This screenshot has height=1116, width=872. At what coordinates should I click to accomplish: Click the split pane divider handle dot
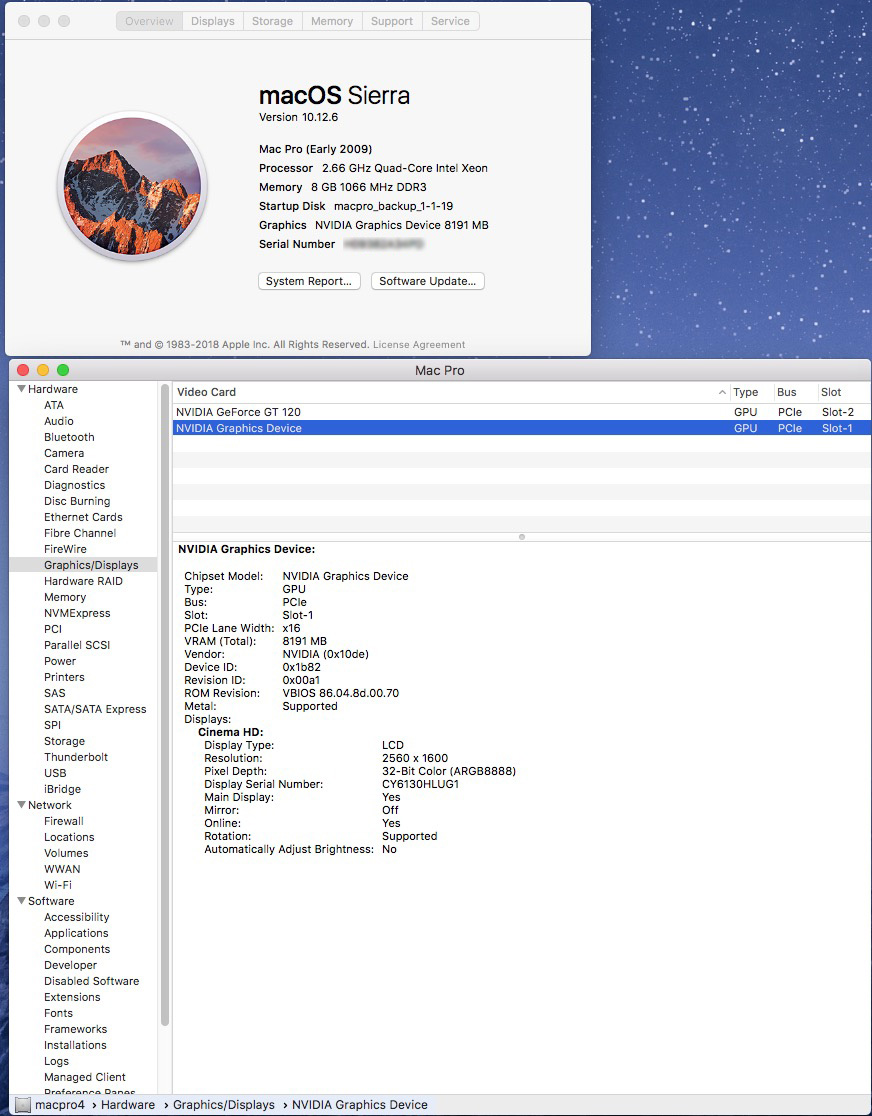[522, 537]
